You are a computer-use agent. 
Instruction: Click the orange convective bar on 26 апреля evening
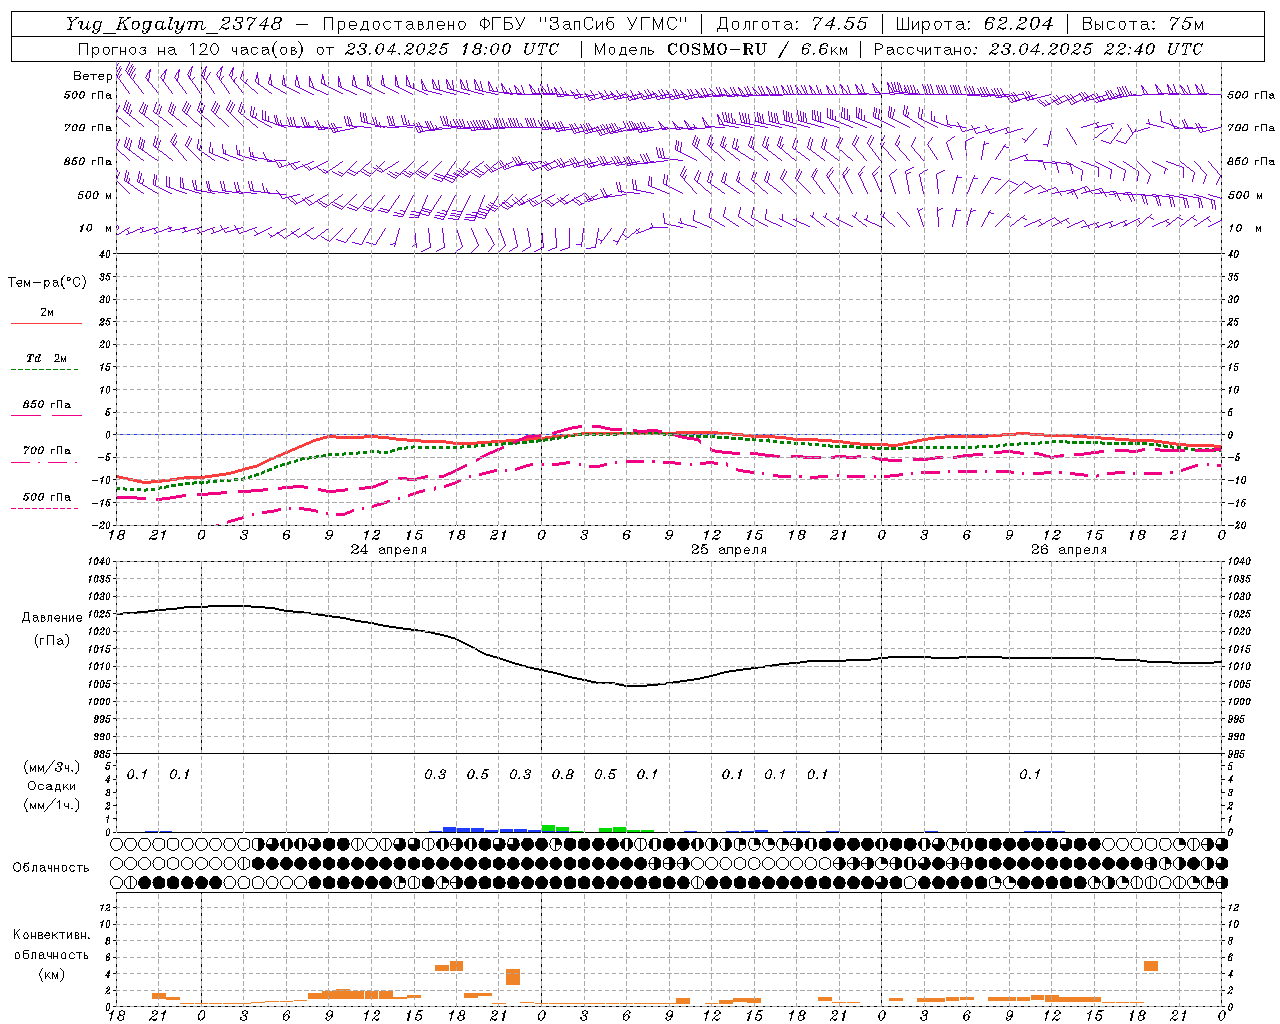point(1151,966)
